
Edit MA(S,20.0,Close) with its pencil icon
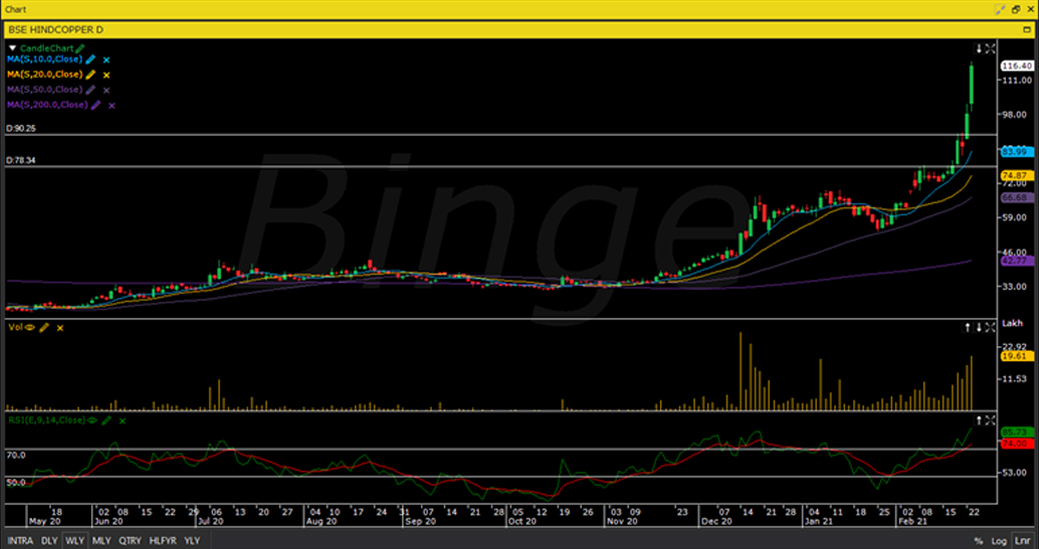(x=91, y=75)
